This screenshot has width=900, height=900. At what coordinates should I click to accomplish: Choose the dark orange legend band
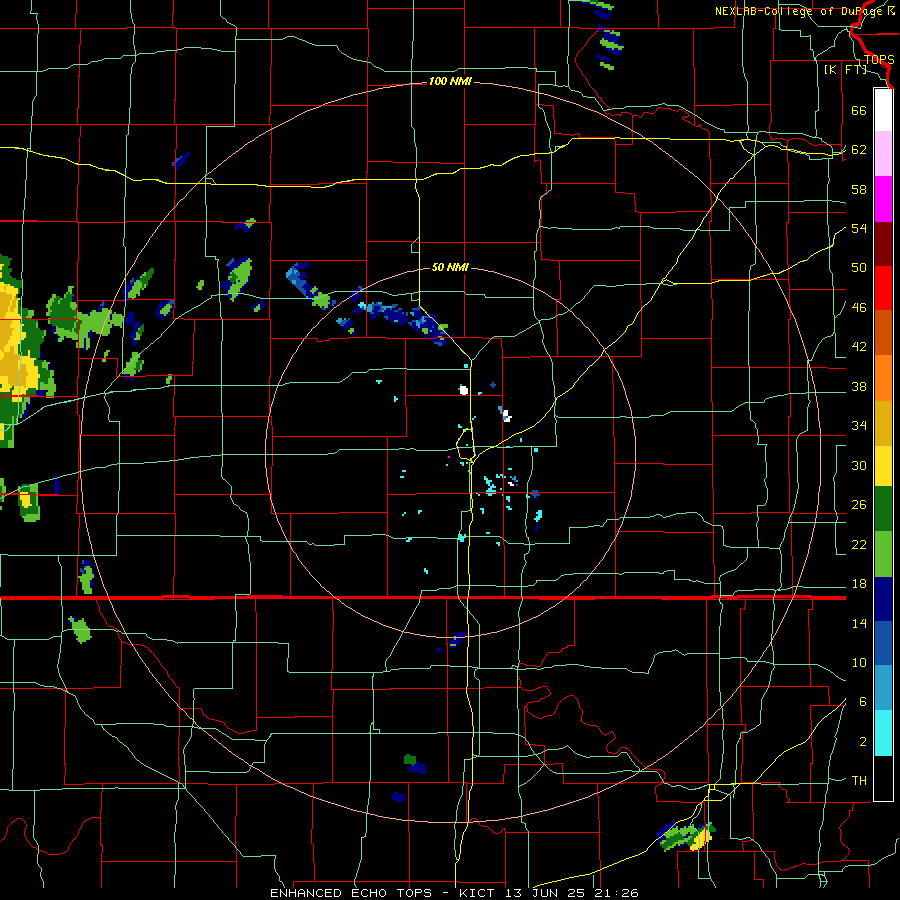883,333
